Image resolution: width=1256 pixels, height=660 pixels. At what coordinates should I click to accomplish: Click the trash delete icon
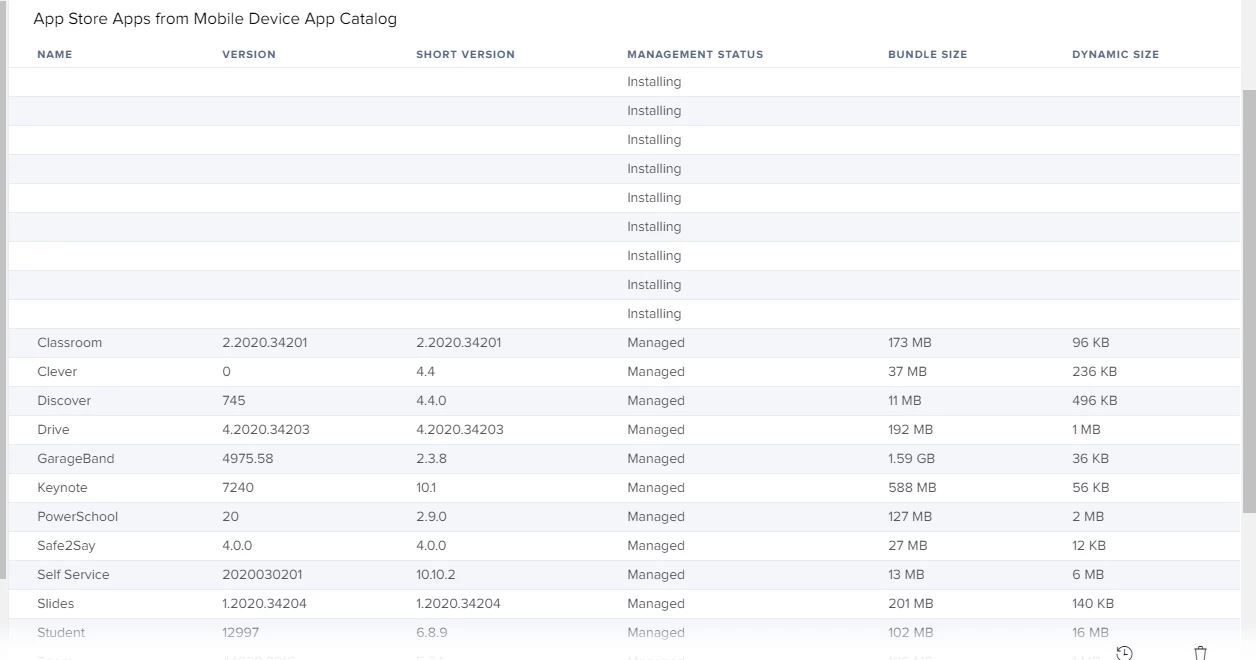click(1201, 653)
